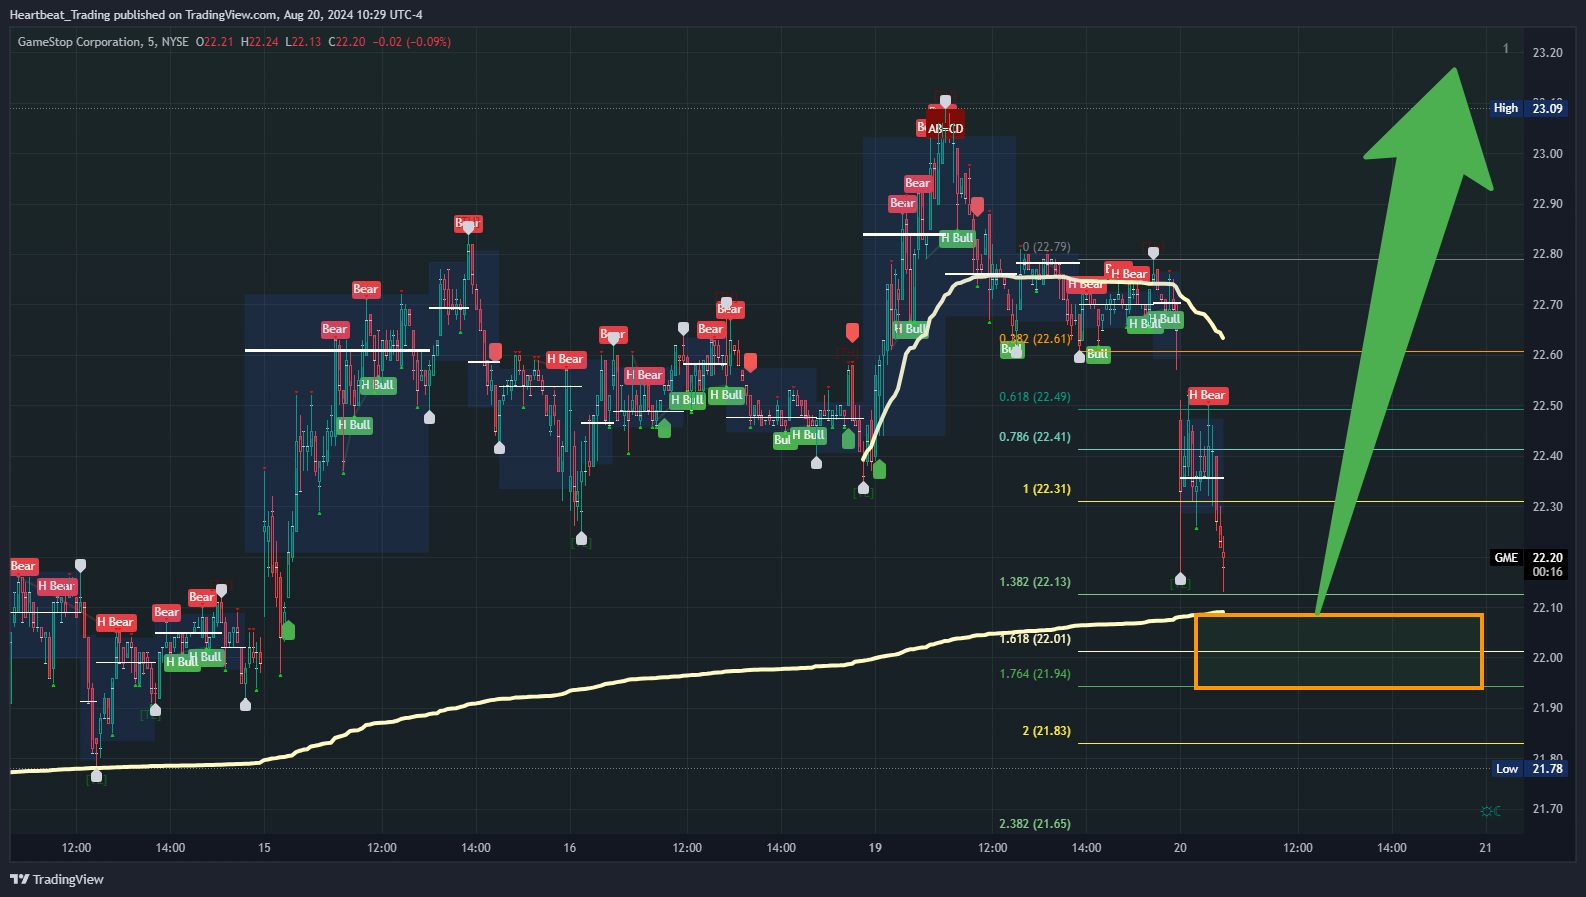This screenshot has height=897, width=1586.
Task: Click the date 16 on the time axis
Action: point(569,848)
